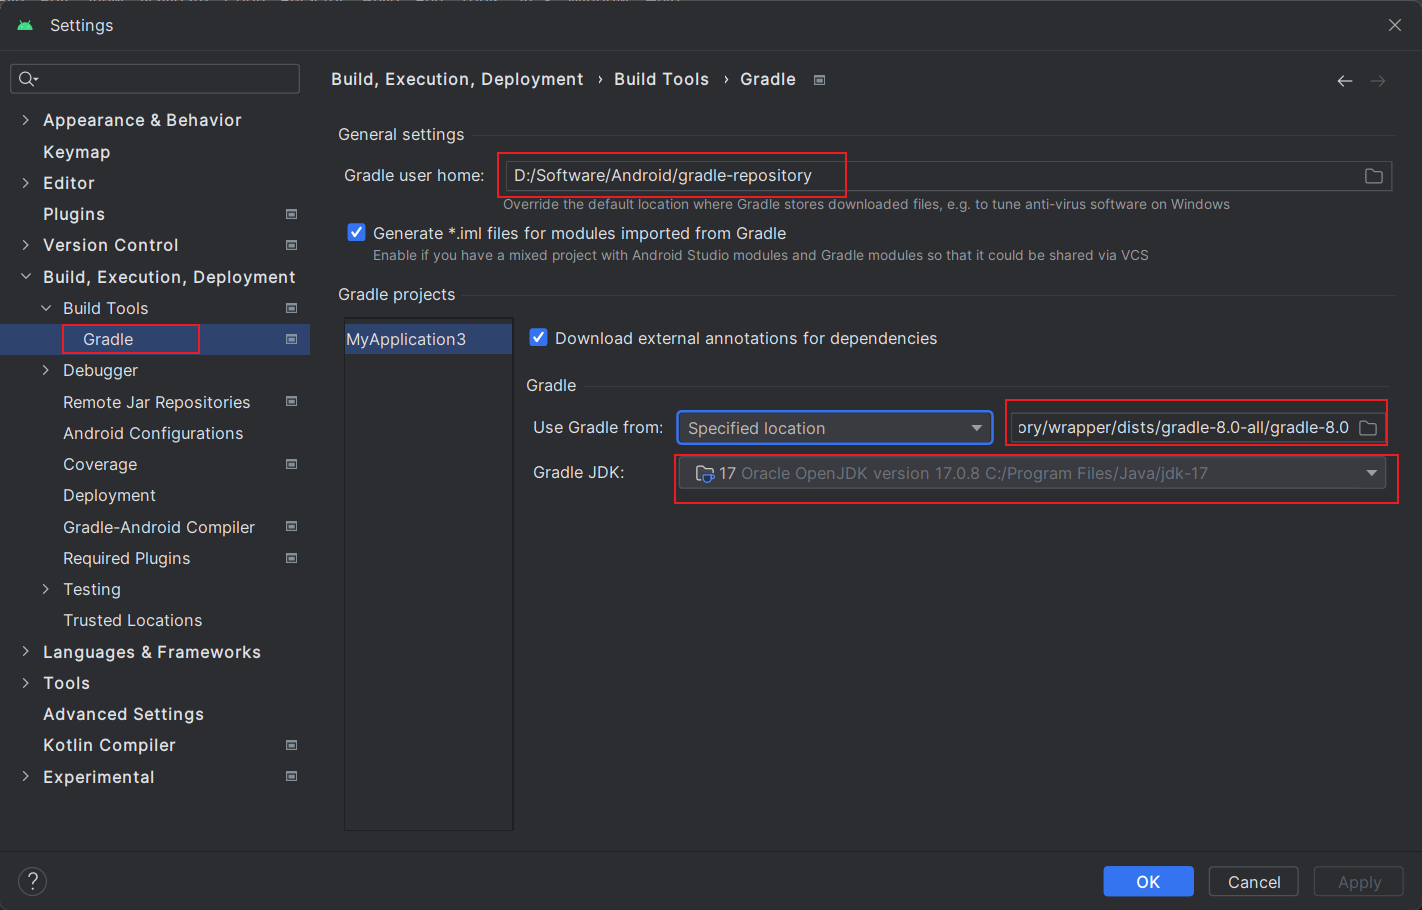Viewport: 1422px width, 910px height.
Task: Expand the Editor section
Action: [x=26, y=183]
